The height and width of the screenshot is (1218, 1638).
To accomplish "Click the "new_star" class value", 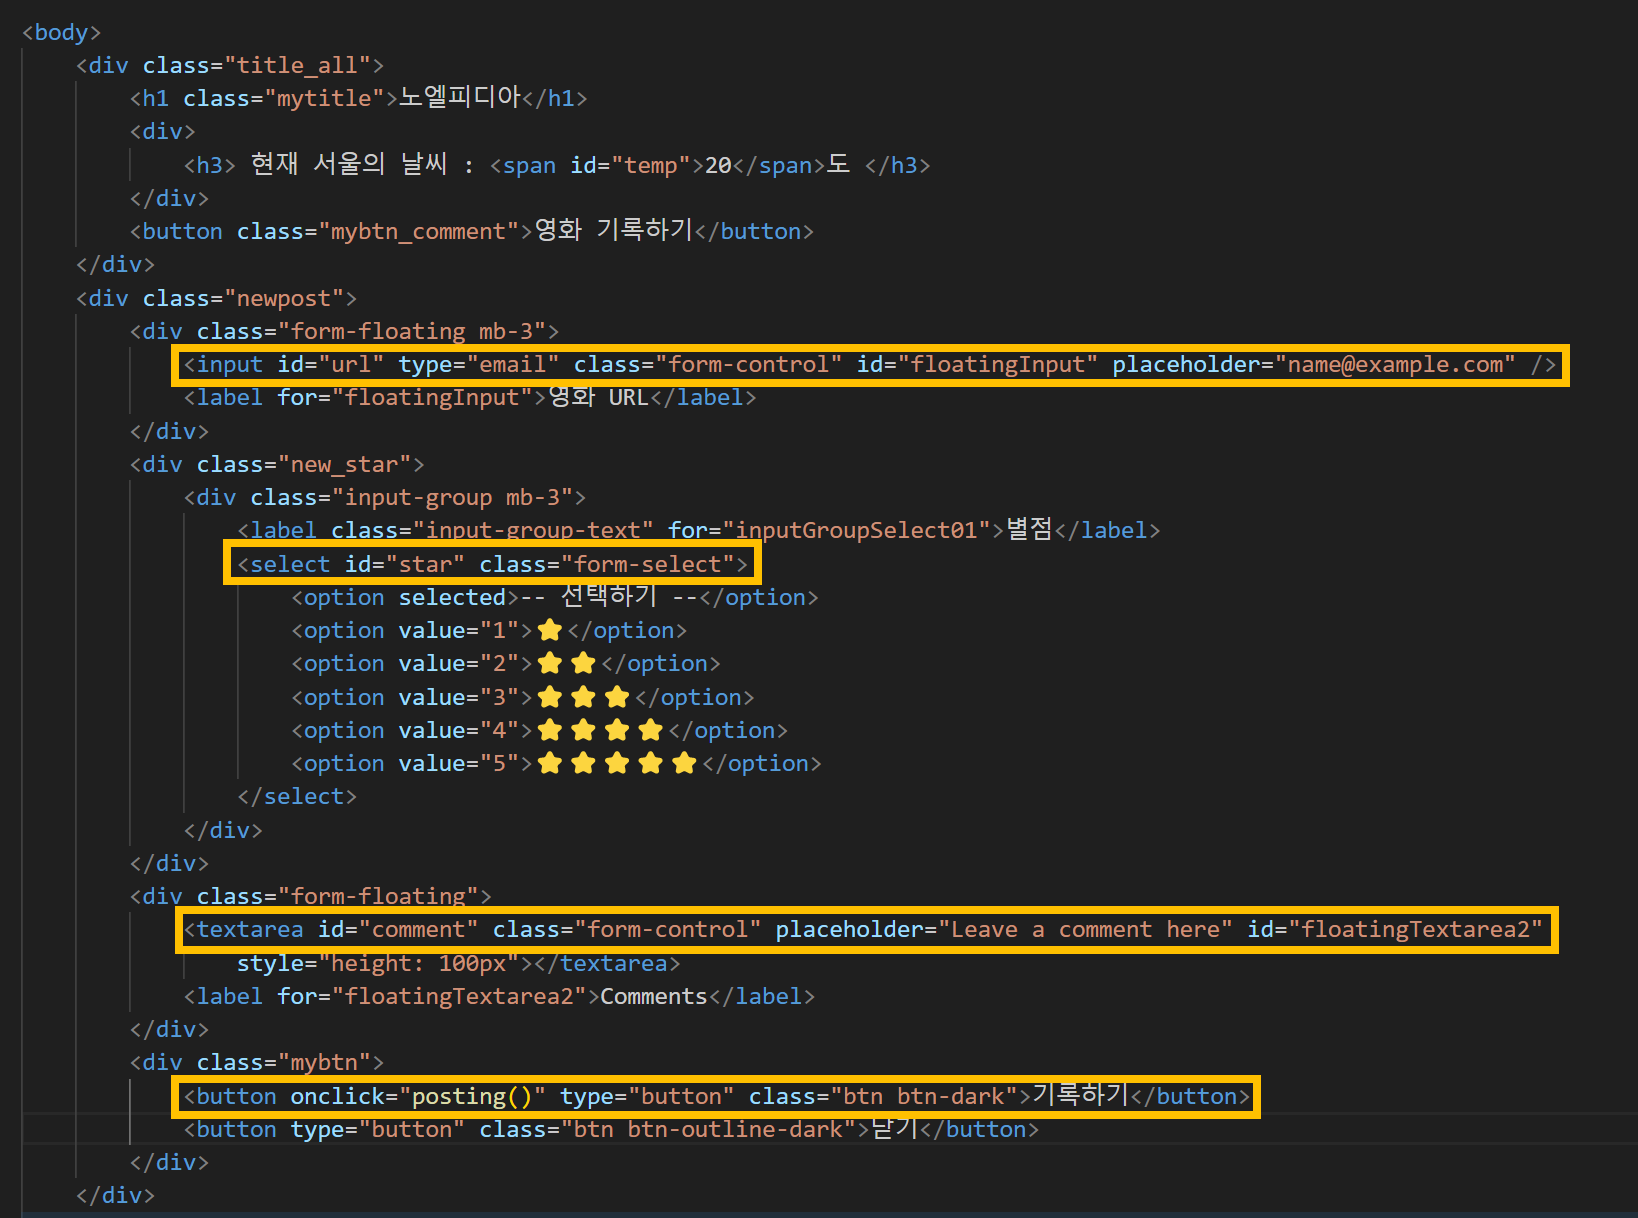I will coord(344,464).
